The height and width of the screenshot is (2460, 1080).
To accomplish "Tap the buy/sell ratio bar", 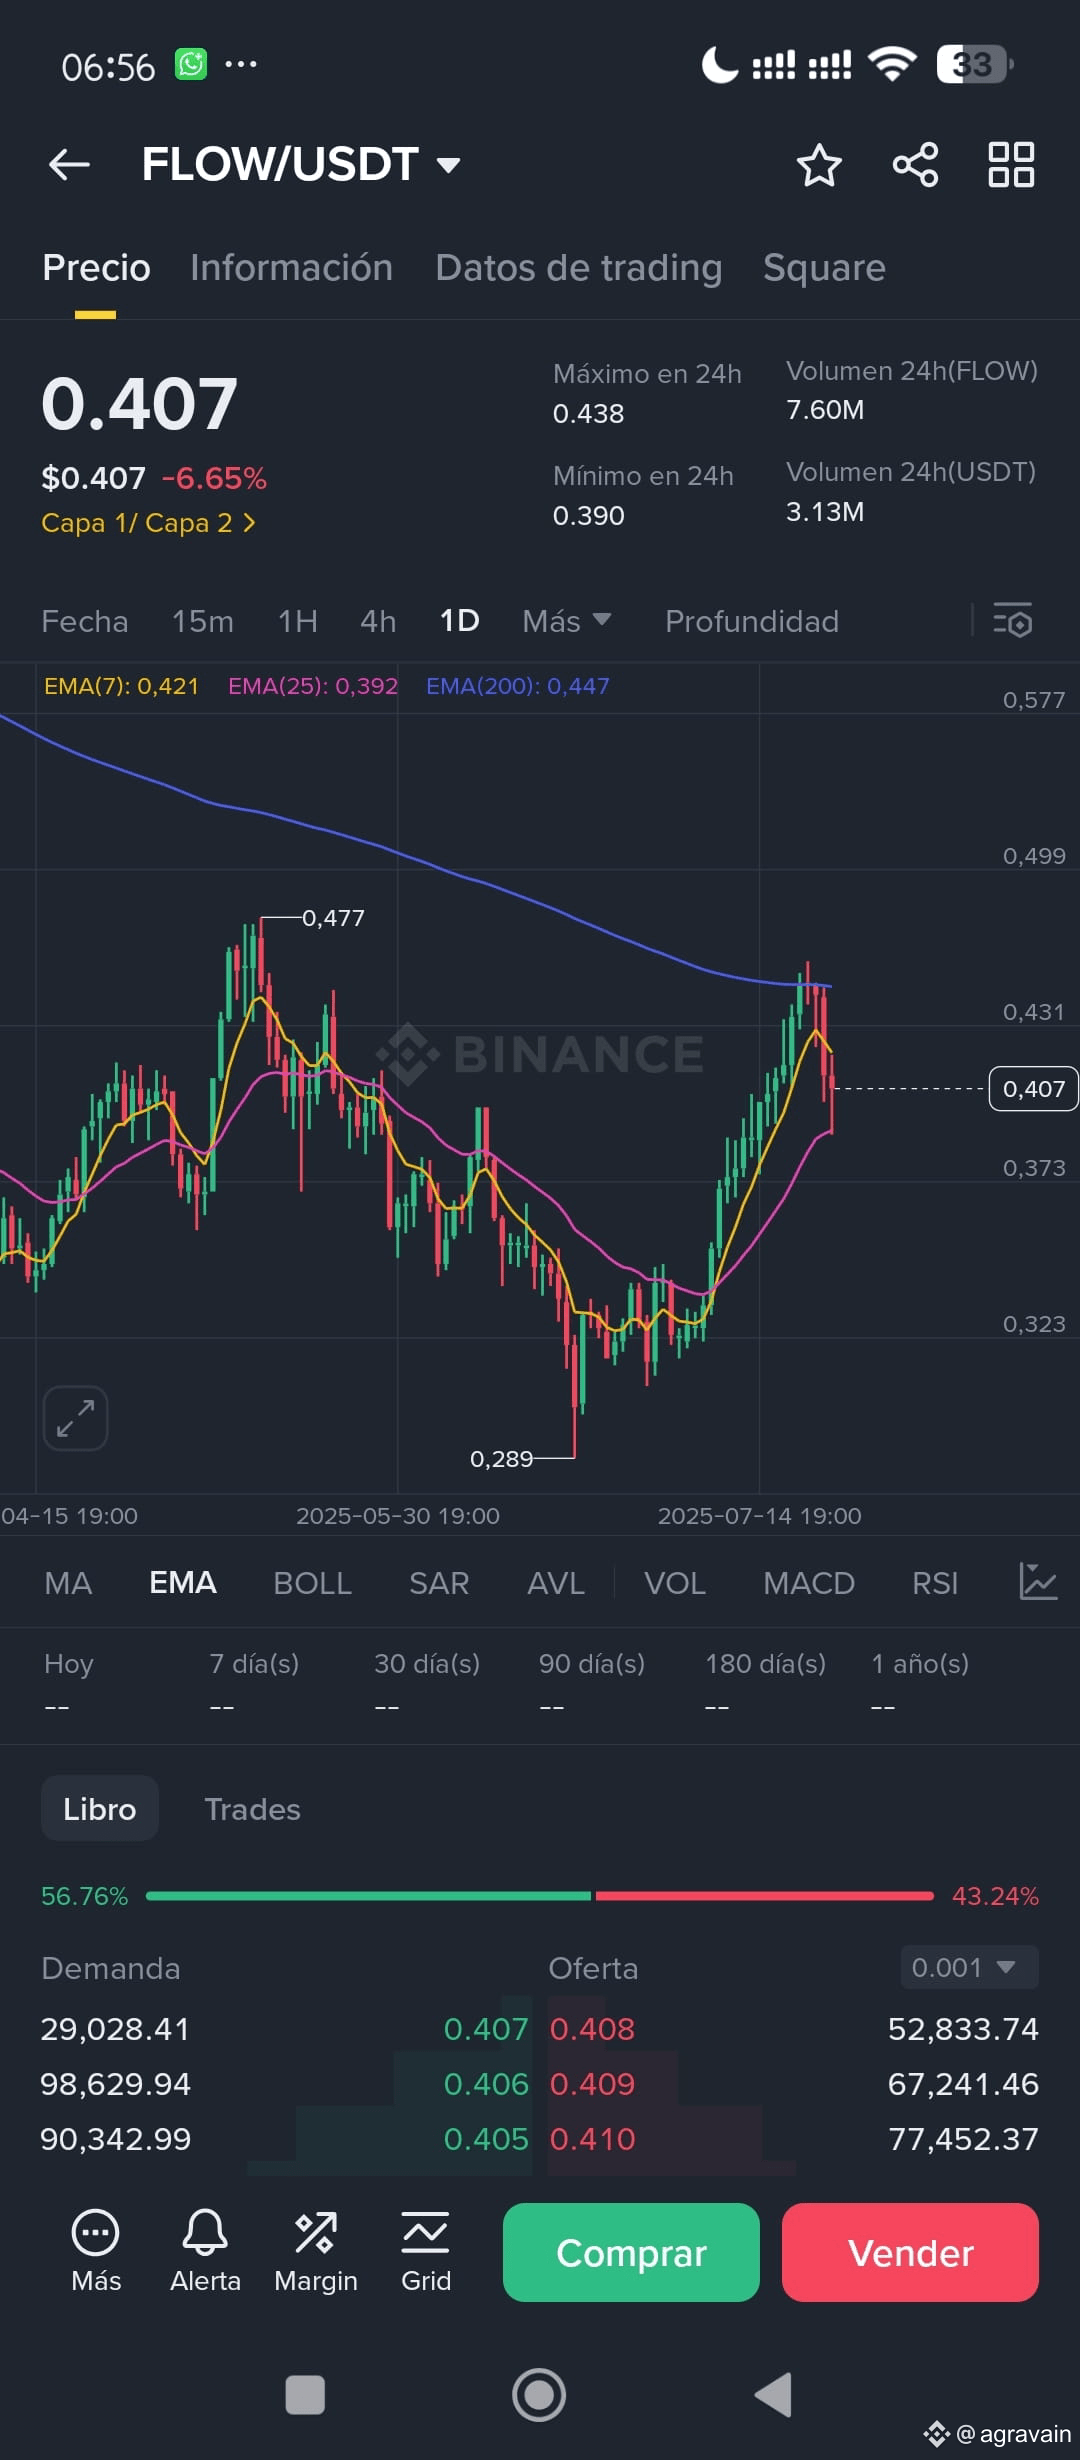I will point(540,1896).
